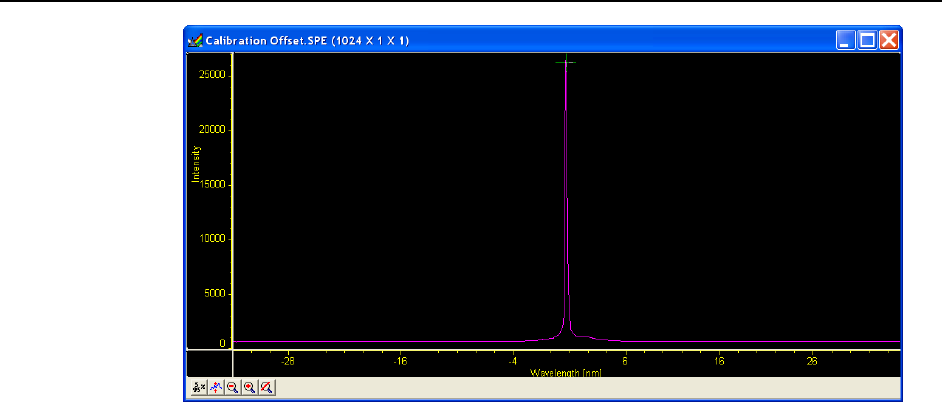Screen dimensions: 942x402
Task: Click the 26 wavelength axis label
Action: point(812,361)
